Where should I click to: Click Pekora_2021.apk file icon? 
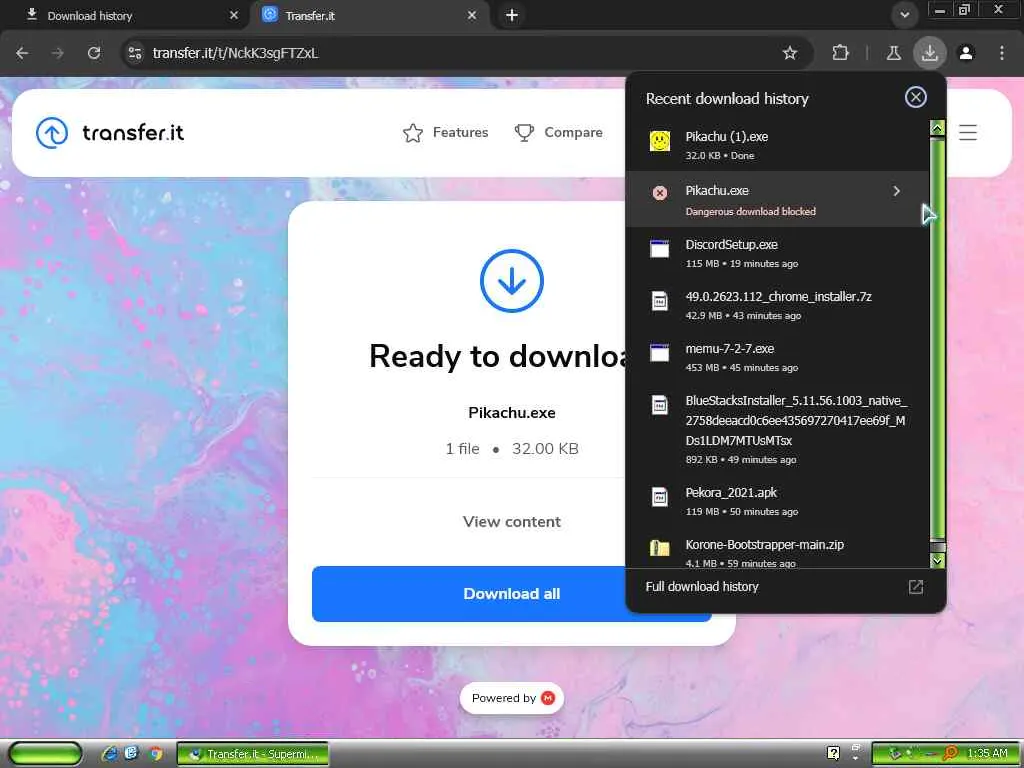tap(660, 497)
